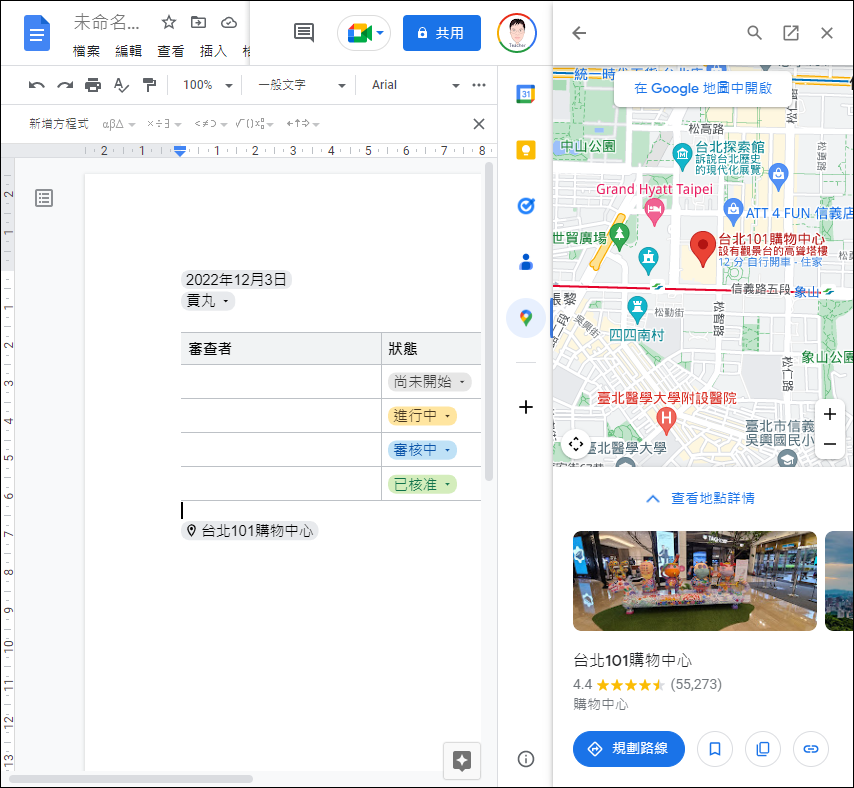This screenshot has height=788, width=854.
Task: Open the 插入 menu
Action: [x=213, y=51]
